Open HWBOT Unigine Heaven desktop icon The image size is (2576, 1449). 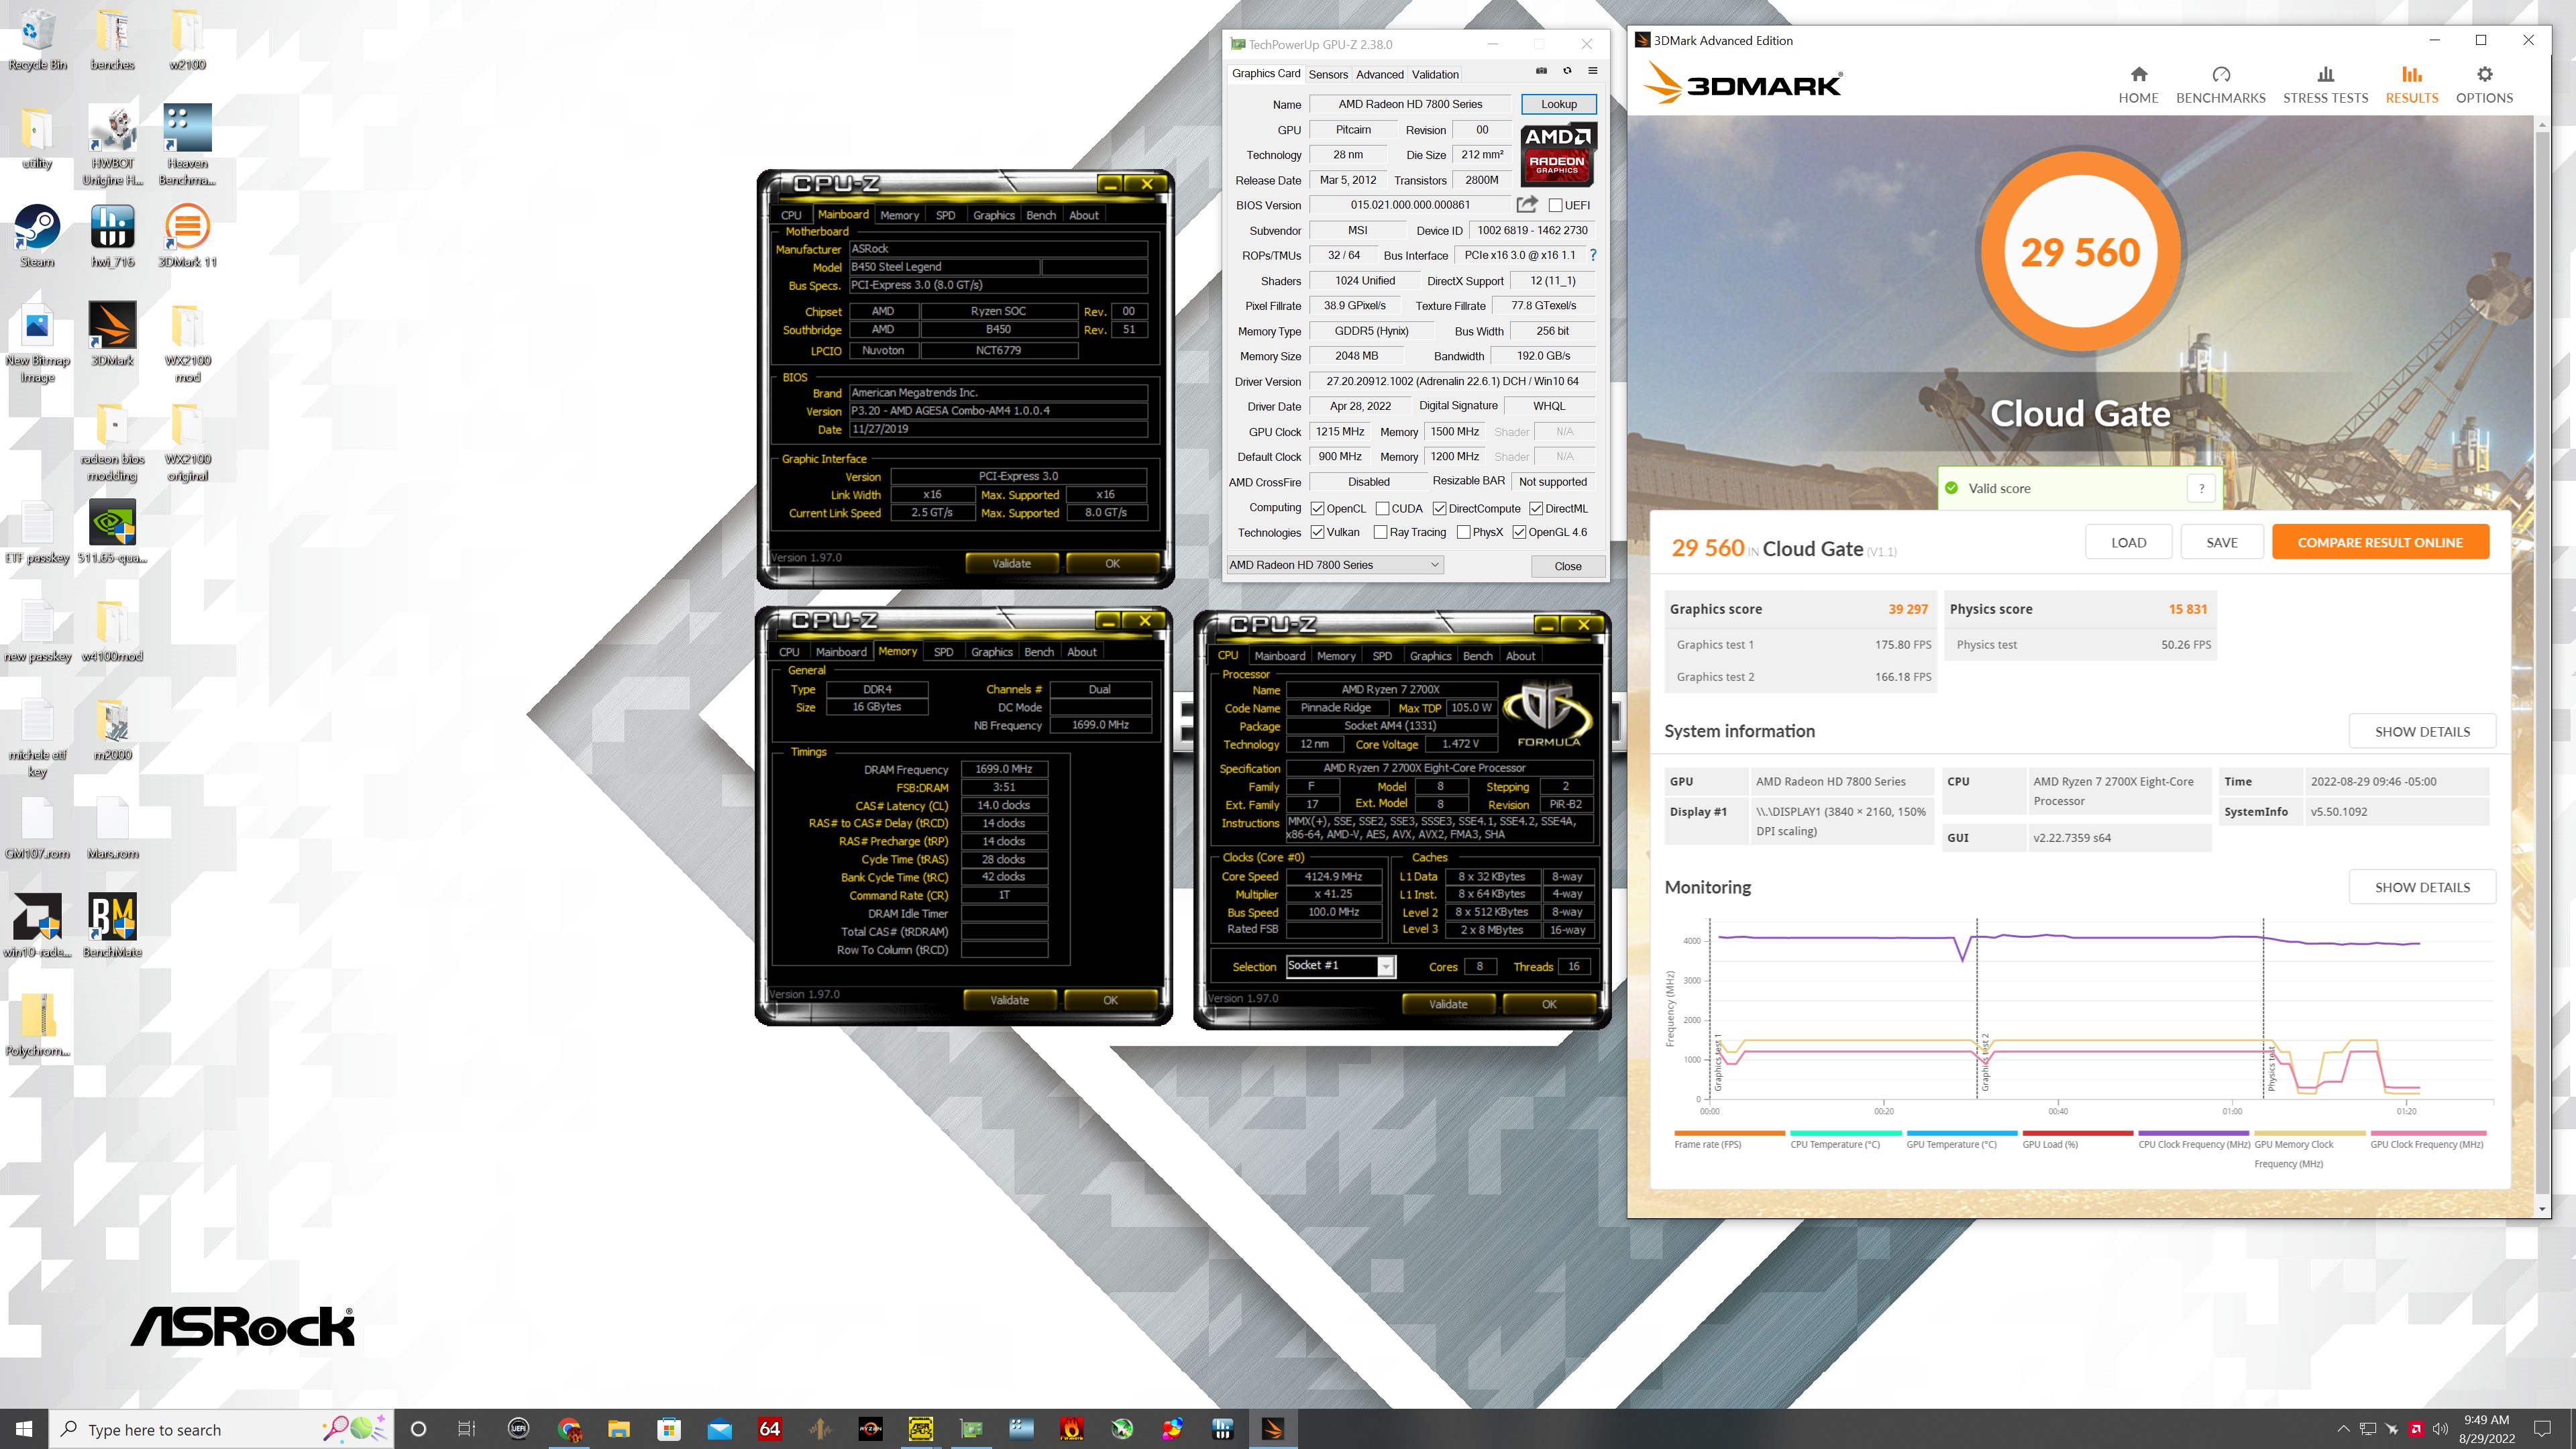(113, 146)
